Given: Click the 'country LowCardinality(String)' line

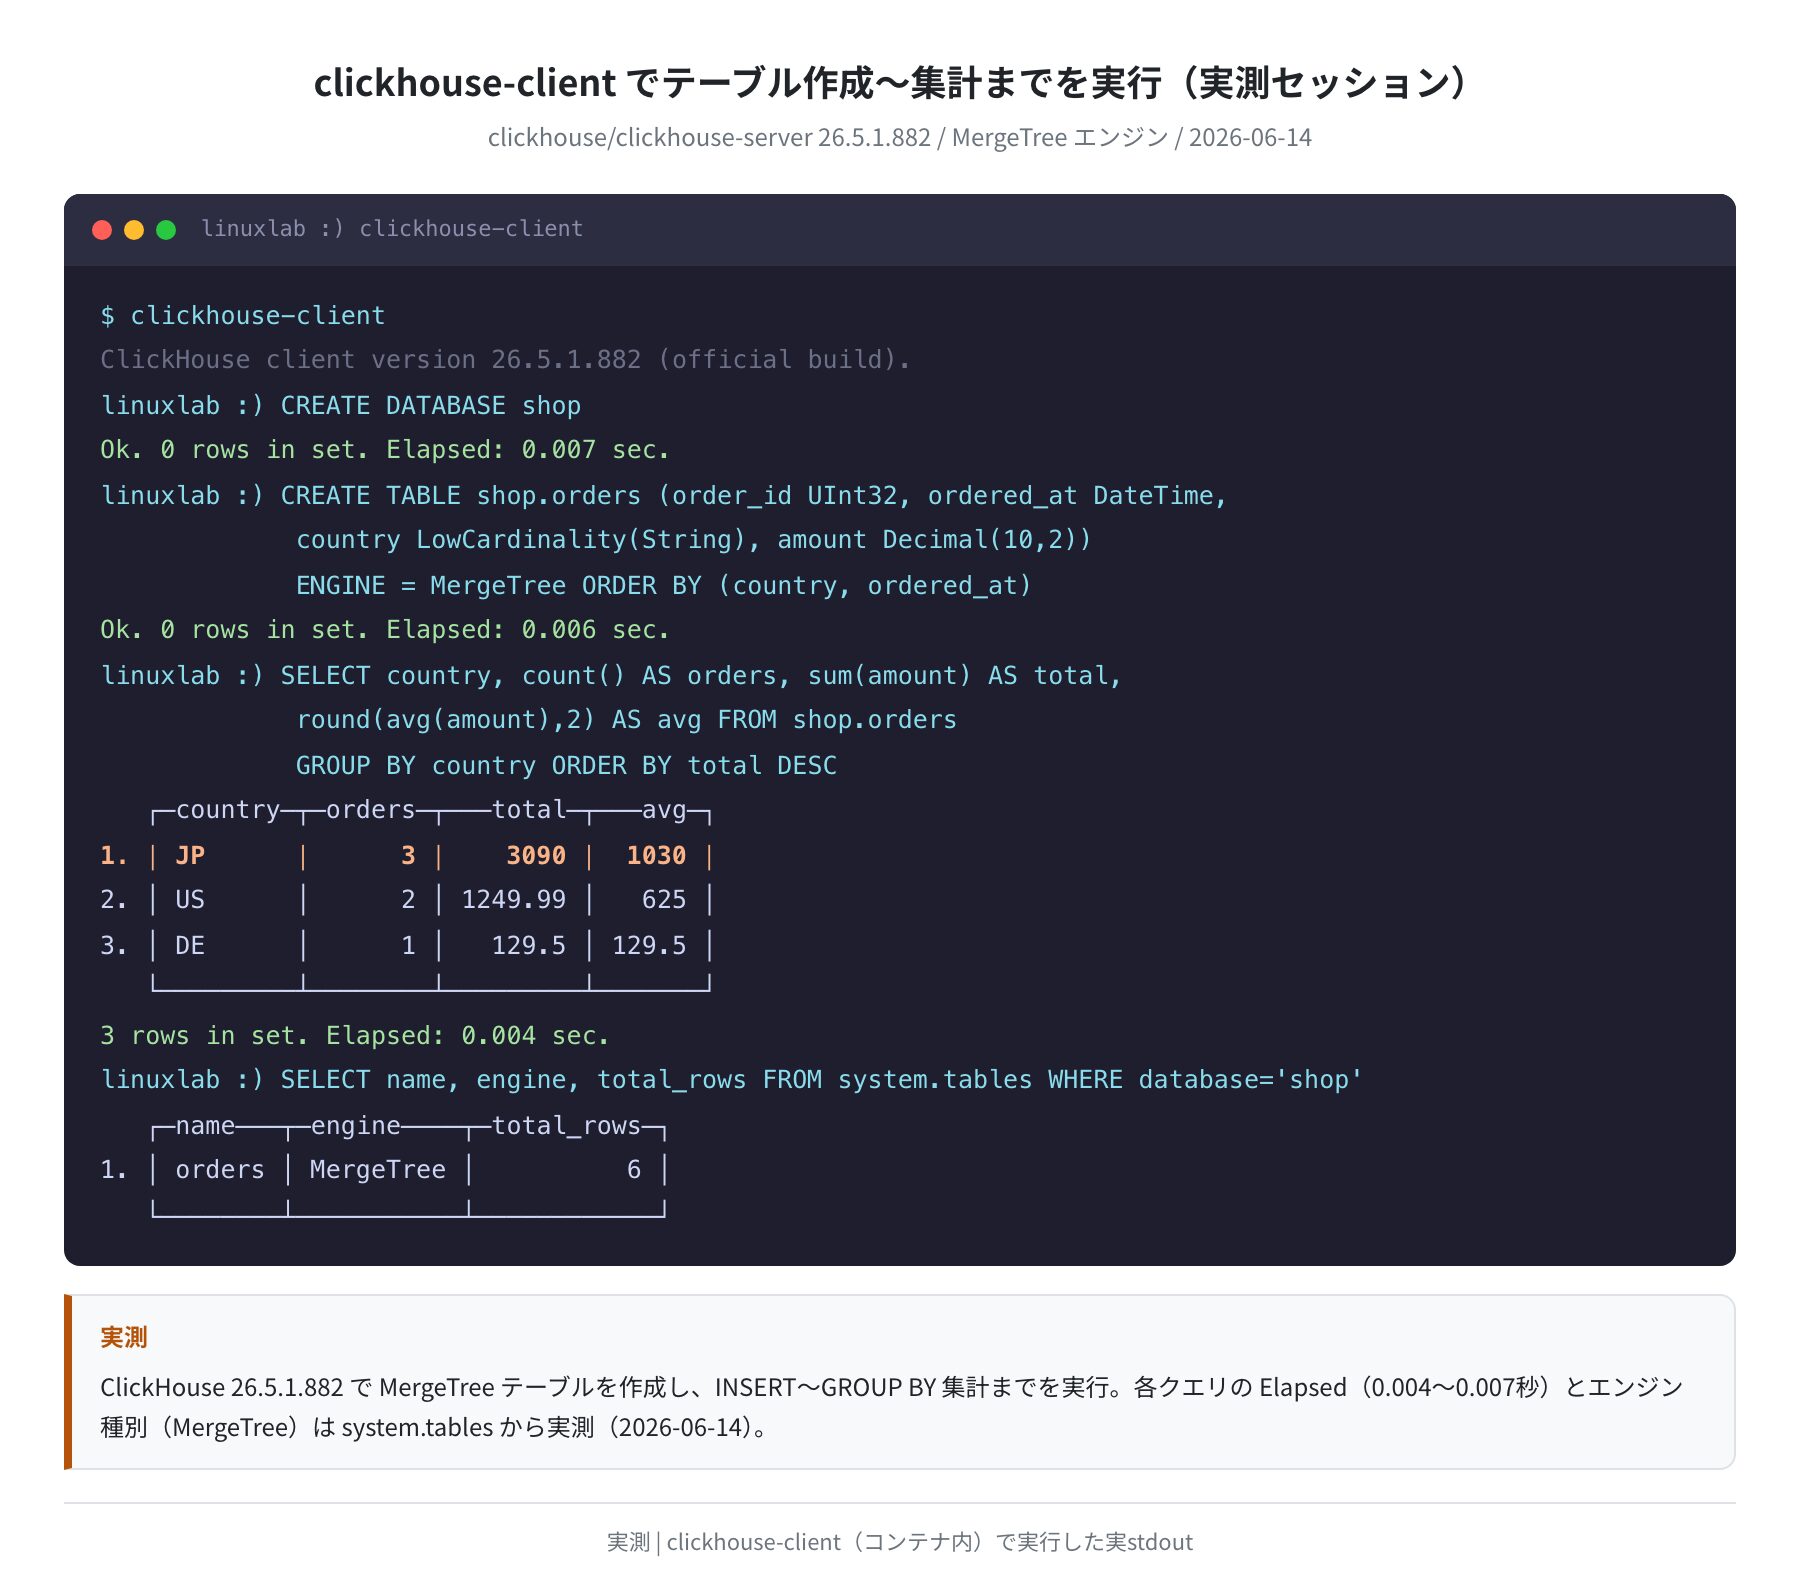Looking at the screenshot, I should (x=694, y=540).
